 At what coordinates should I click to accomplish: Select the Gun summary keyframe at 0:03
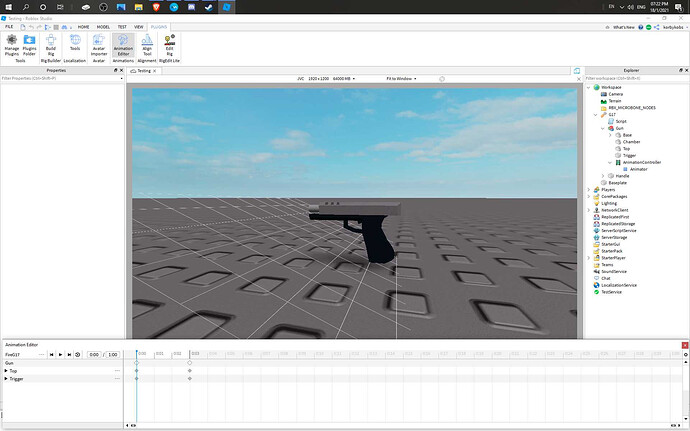(x=190, y=363)
